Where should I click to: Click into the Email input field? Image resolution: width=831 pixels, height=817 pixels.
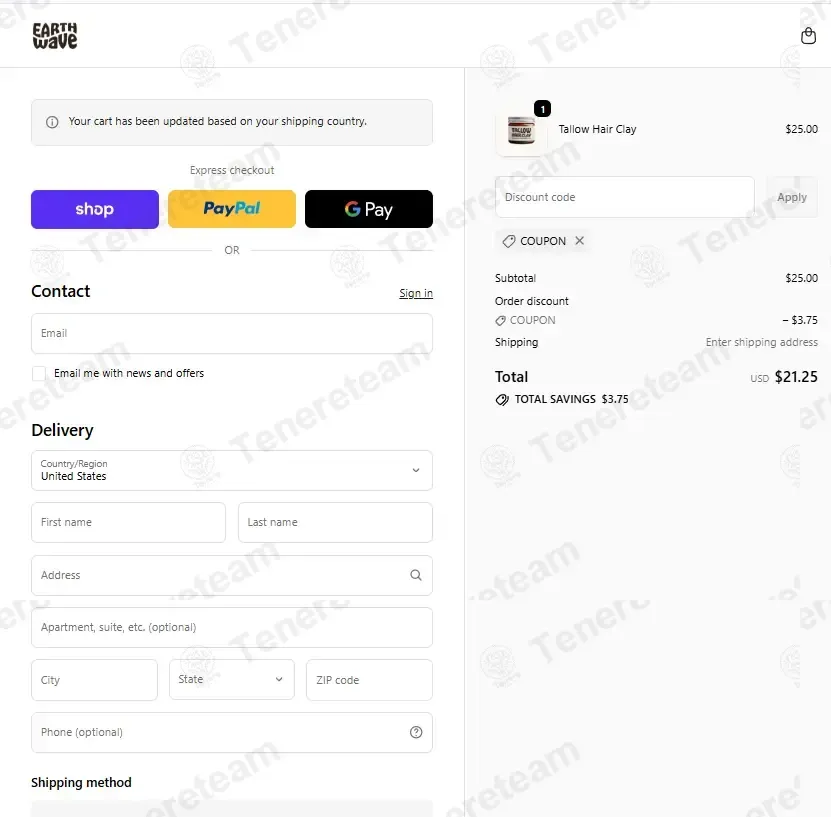pos(232,333)
